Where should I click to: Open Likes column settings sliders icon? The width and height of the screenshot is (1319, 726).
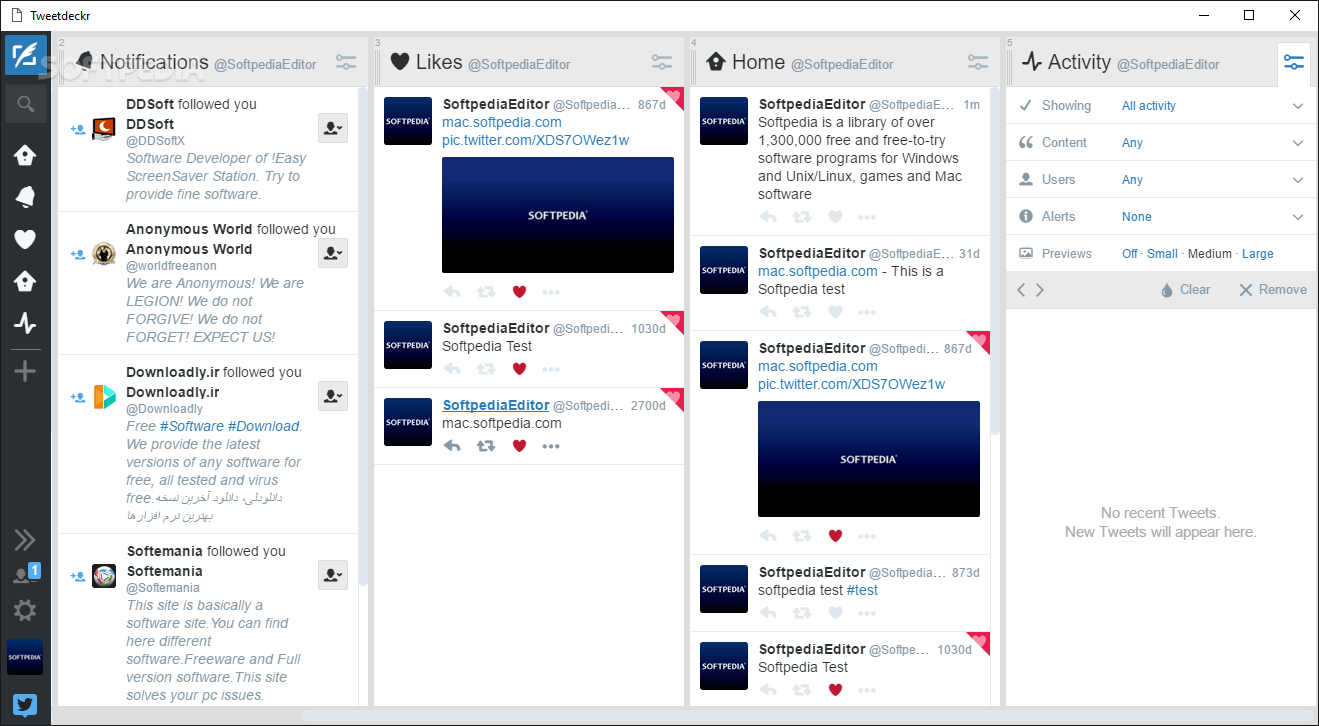662,62
